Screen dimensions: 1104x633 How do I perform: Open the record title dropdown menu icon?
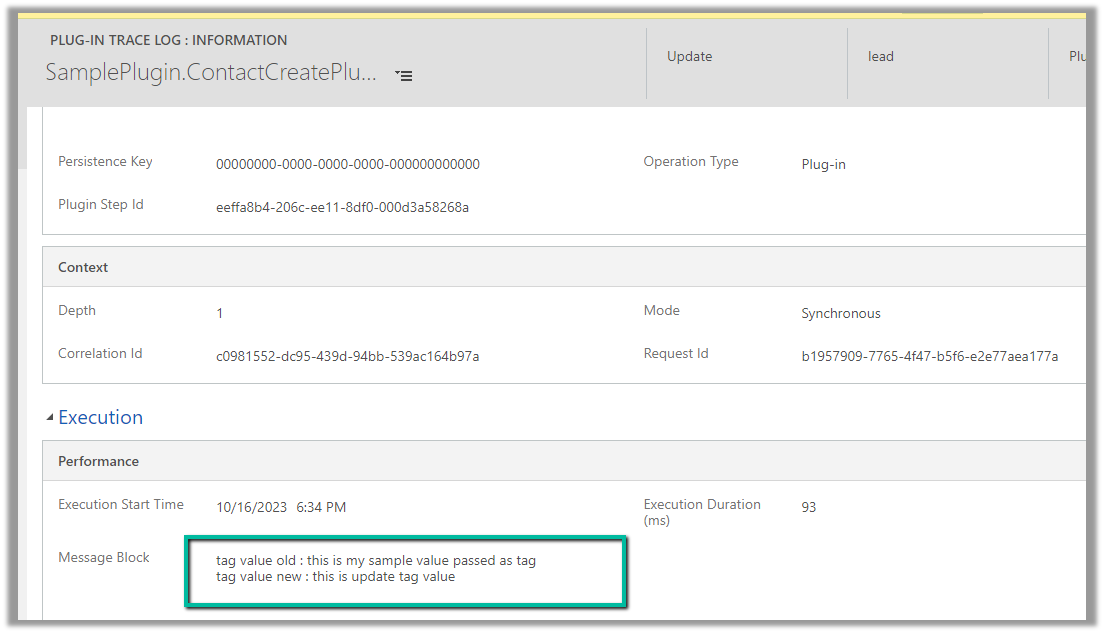tap(404, 75)
